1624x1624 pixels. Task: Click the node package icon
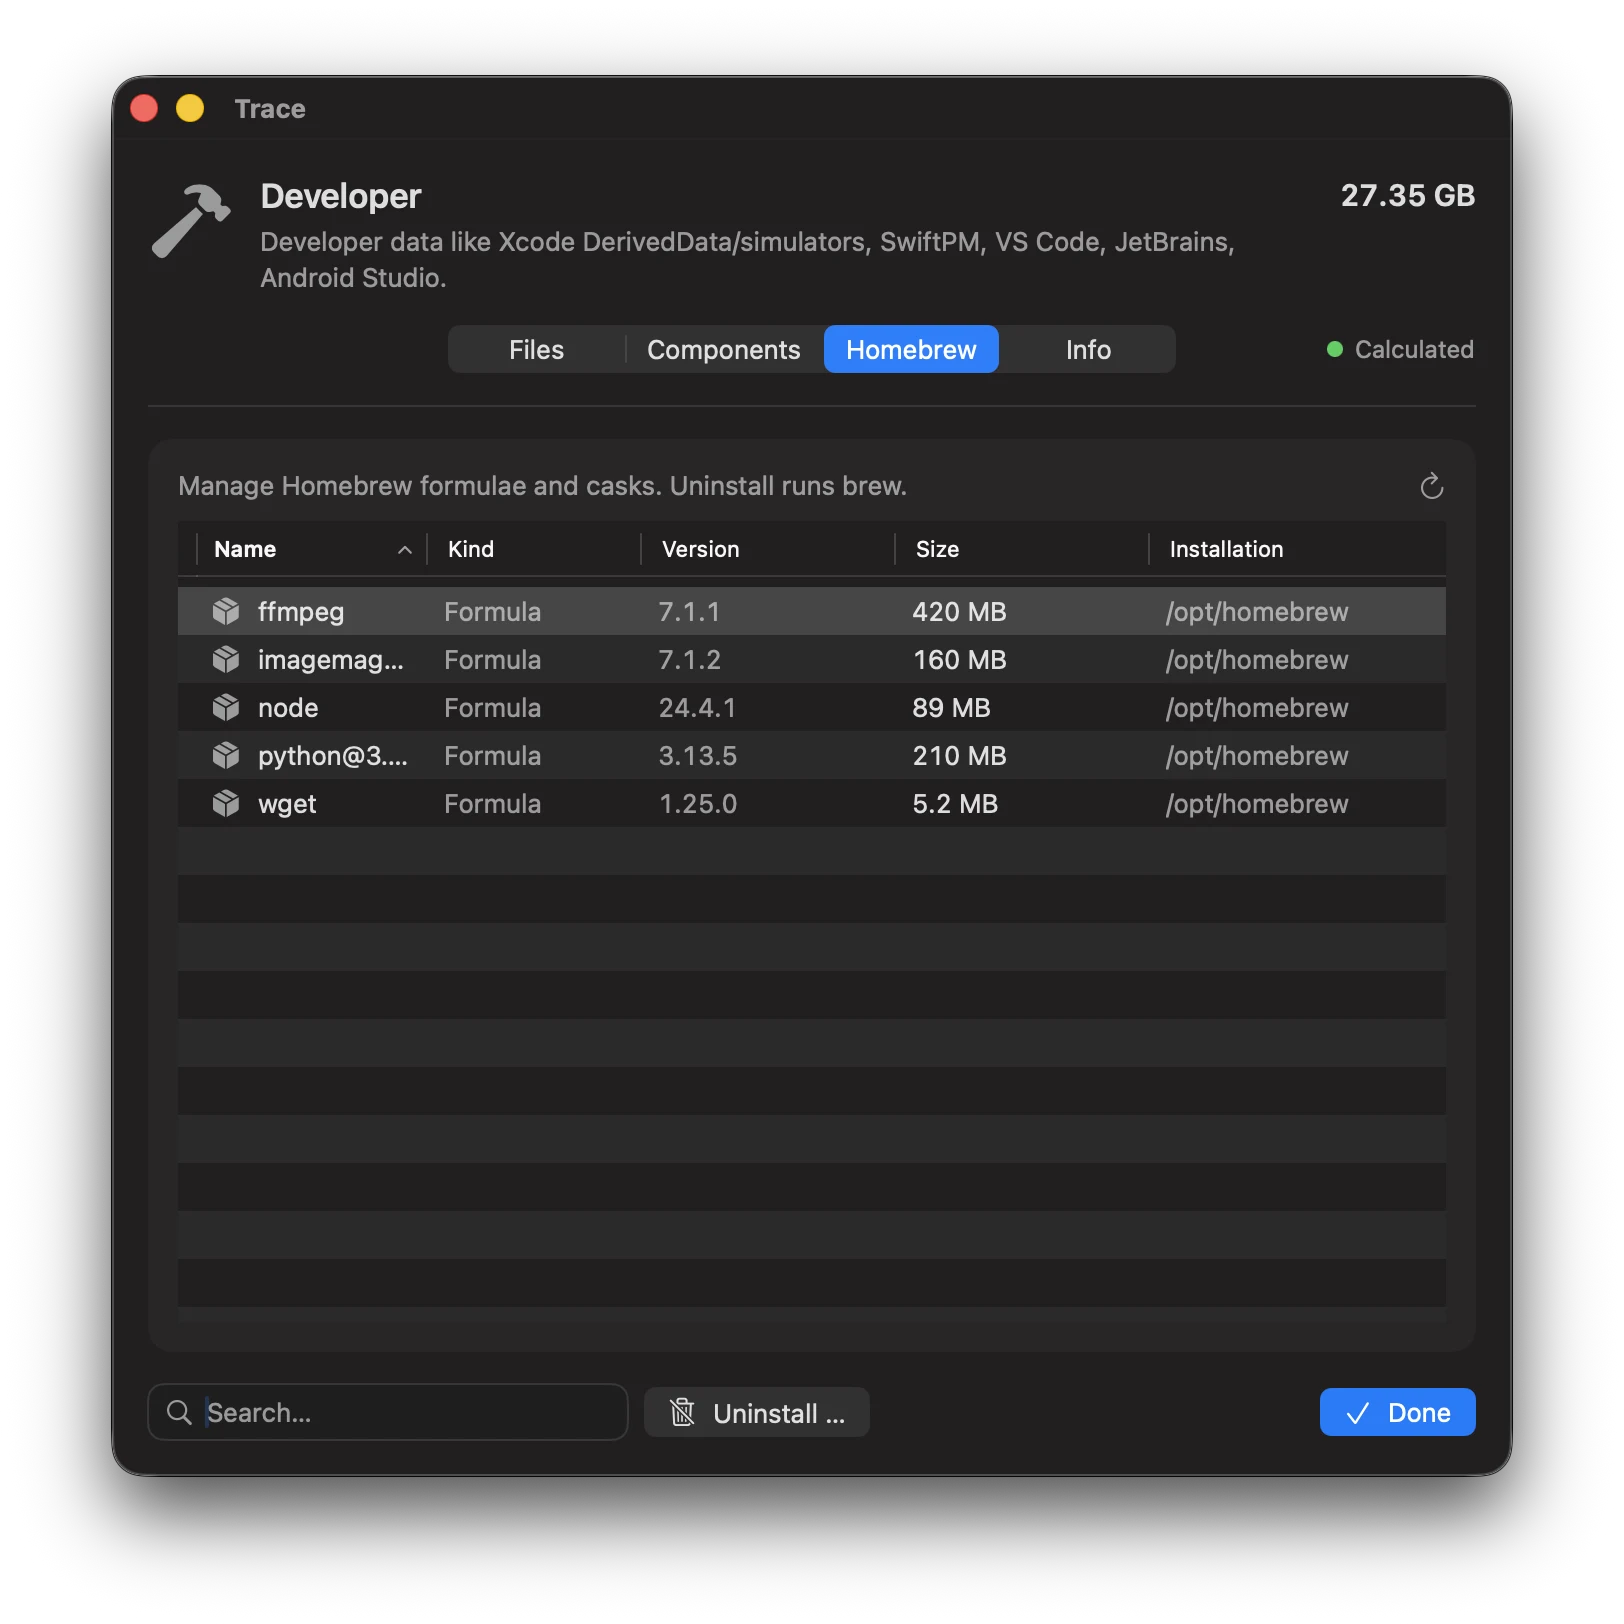pyautogui.click(x=226, y=707)
